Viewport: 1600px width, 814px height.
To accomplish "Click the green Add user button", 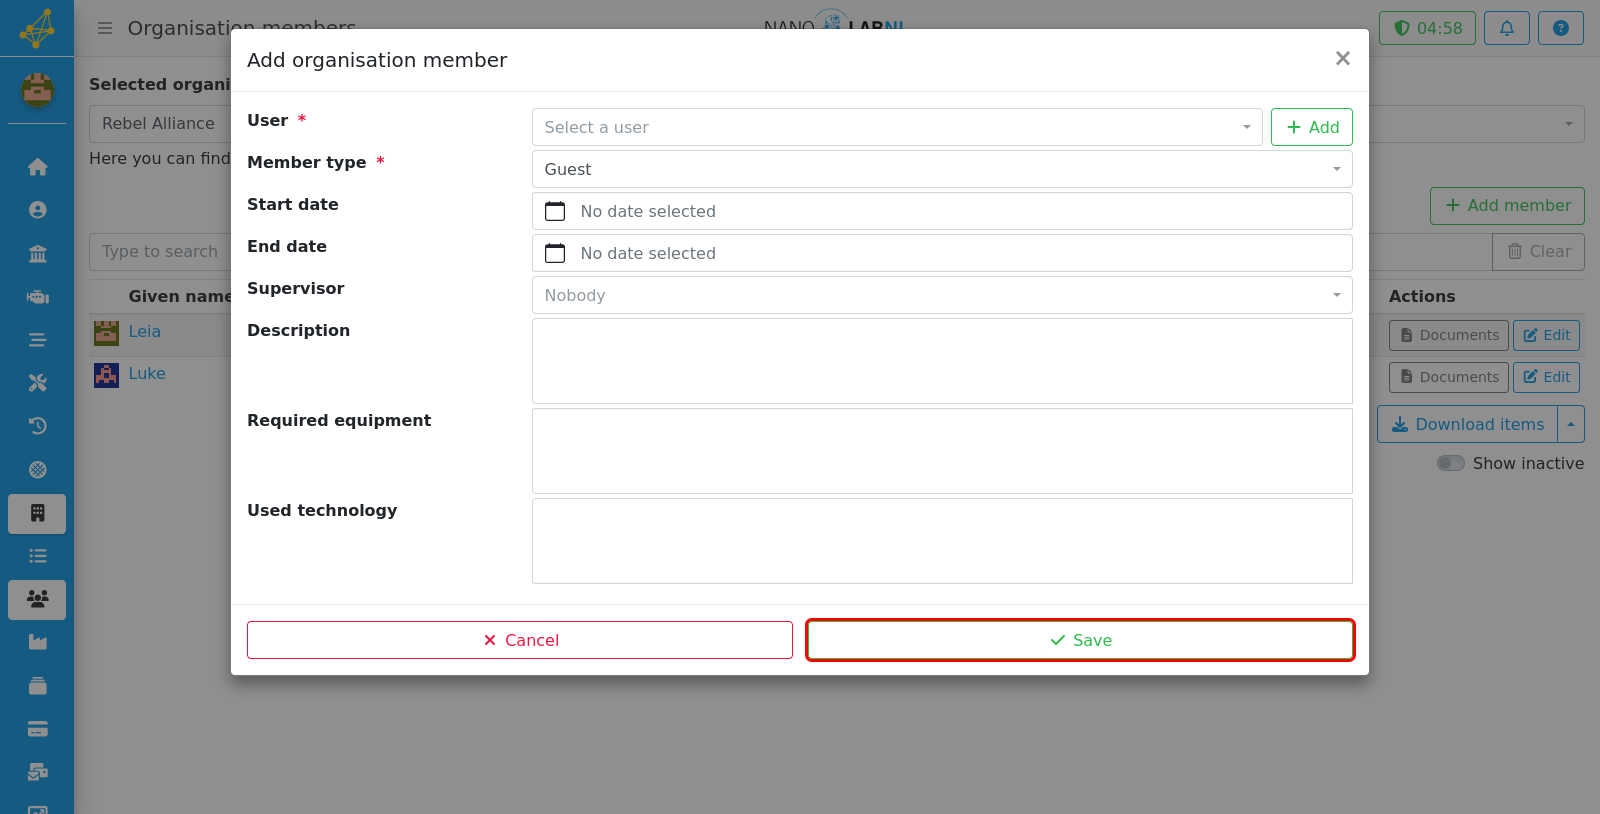I will 1312,127.
